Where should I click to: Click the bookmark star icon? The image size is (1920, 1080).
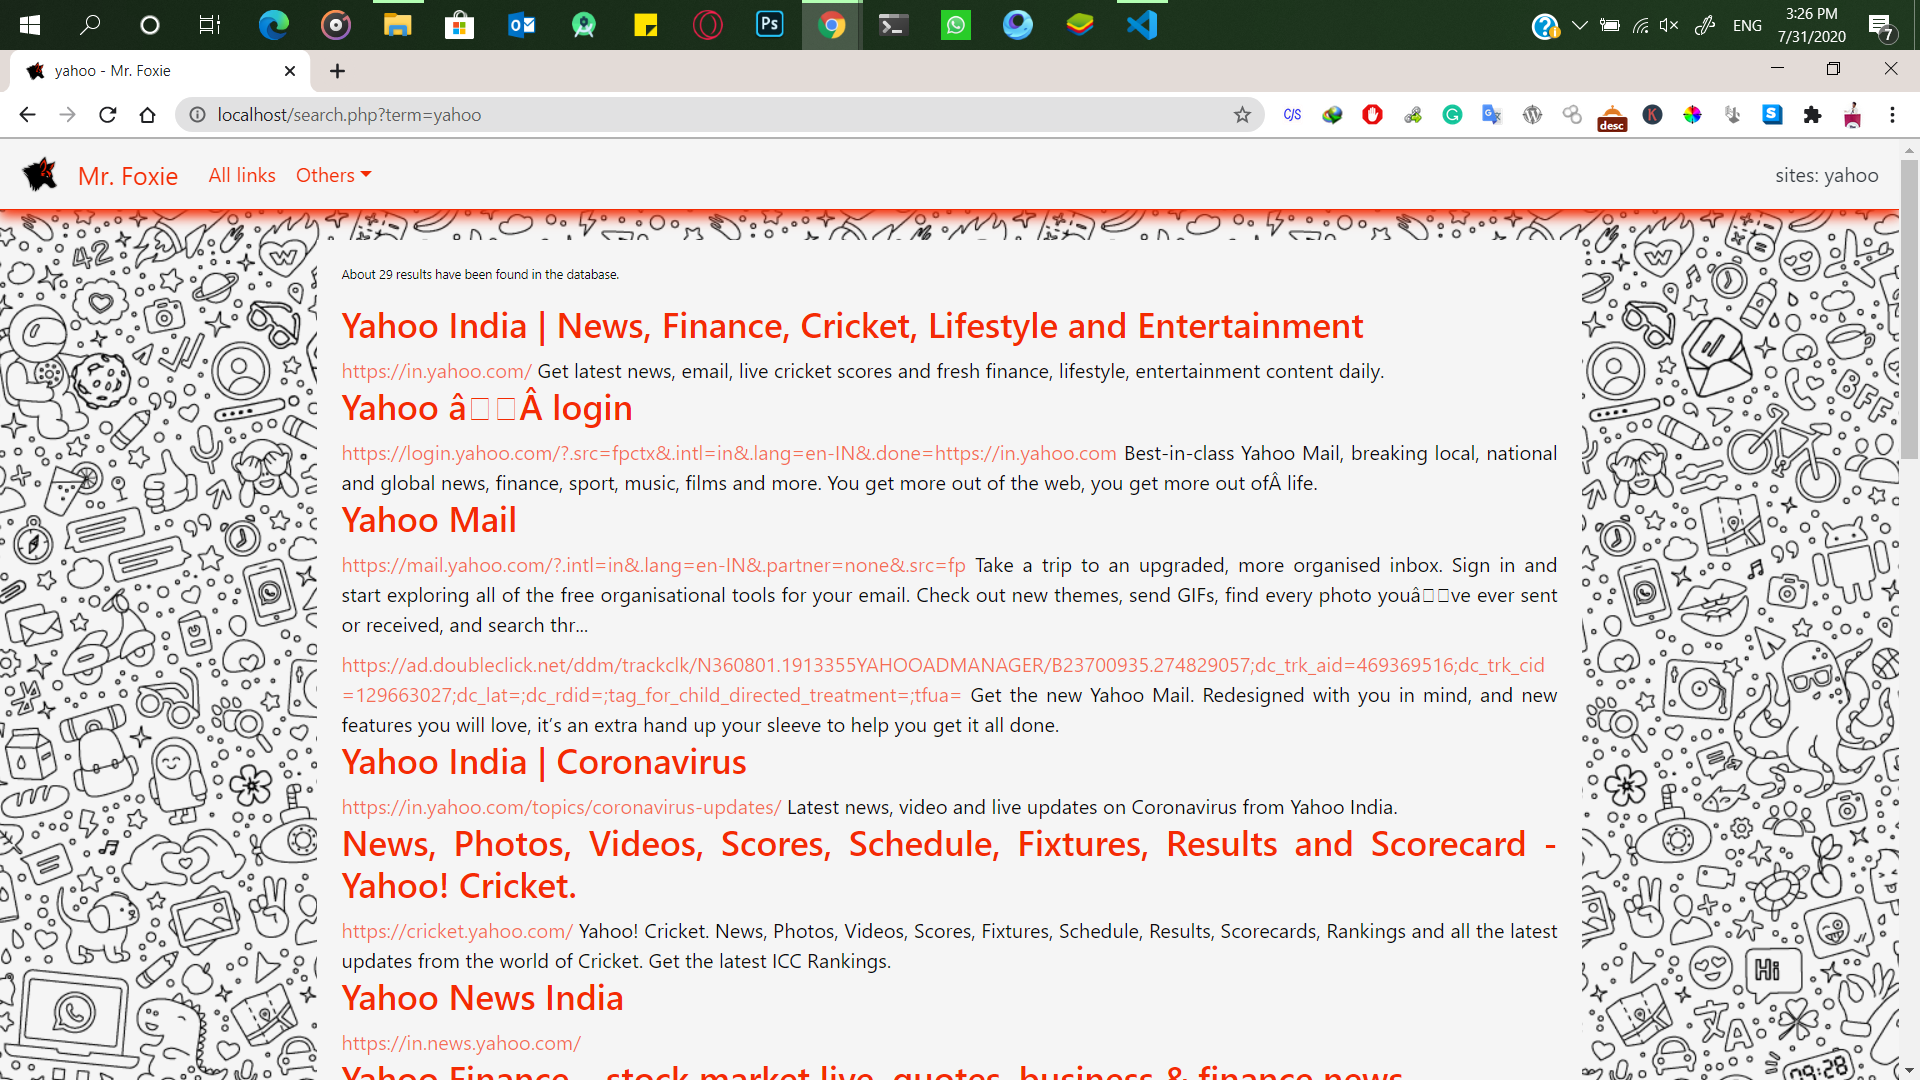[1242, 115]
